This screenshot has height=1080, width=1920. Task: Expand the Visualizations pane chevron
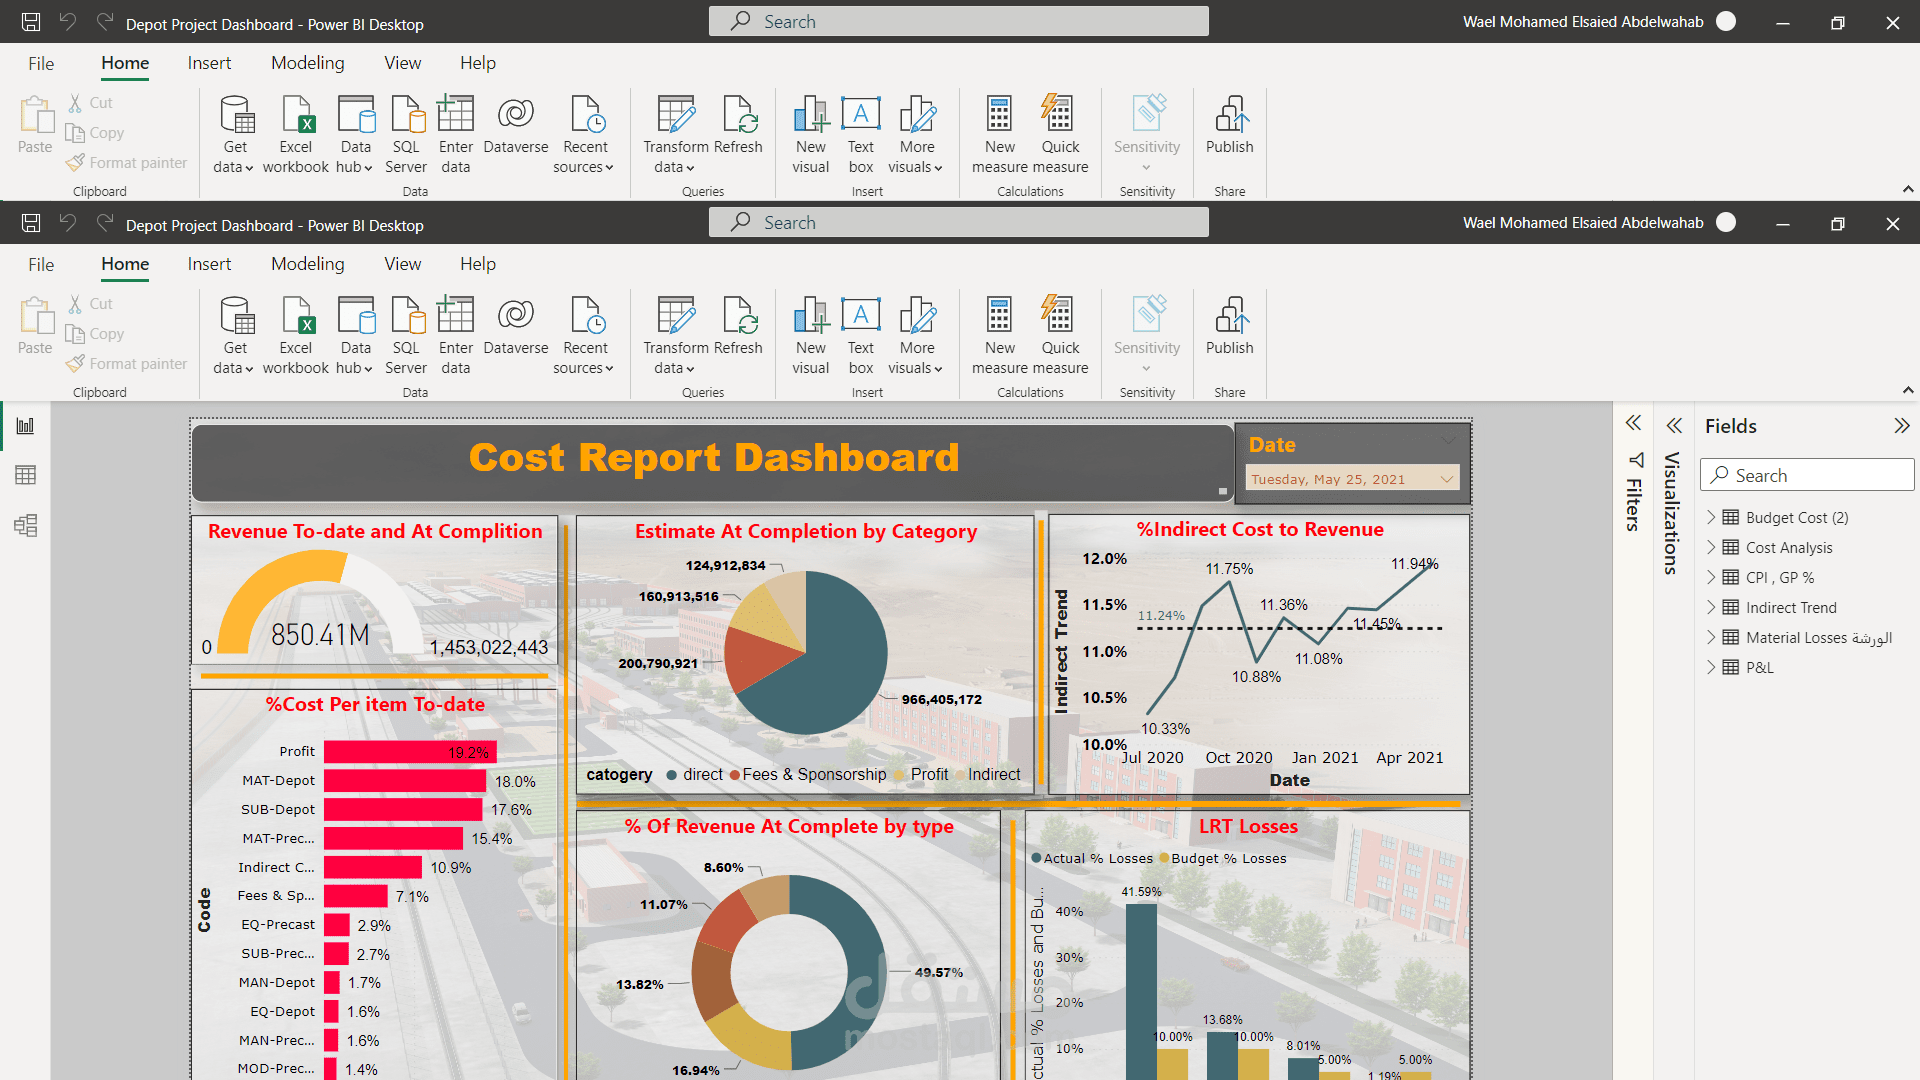[x=1674, y=426]
